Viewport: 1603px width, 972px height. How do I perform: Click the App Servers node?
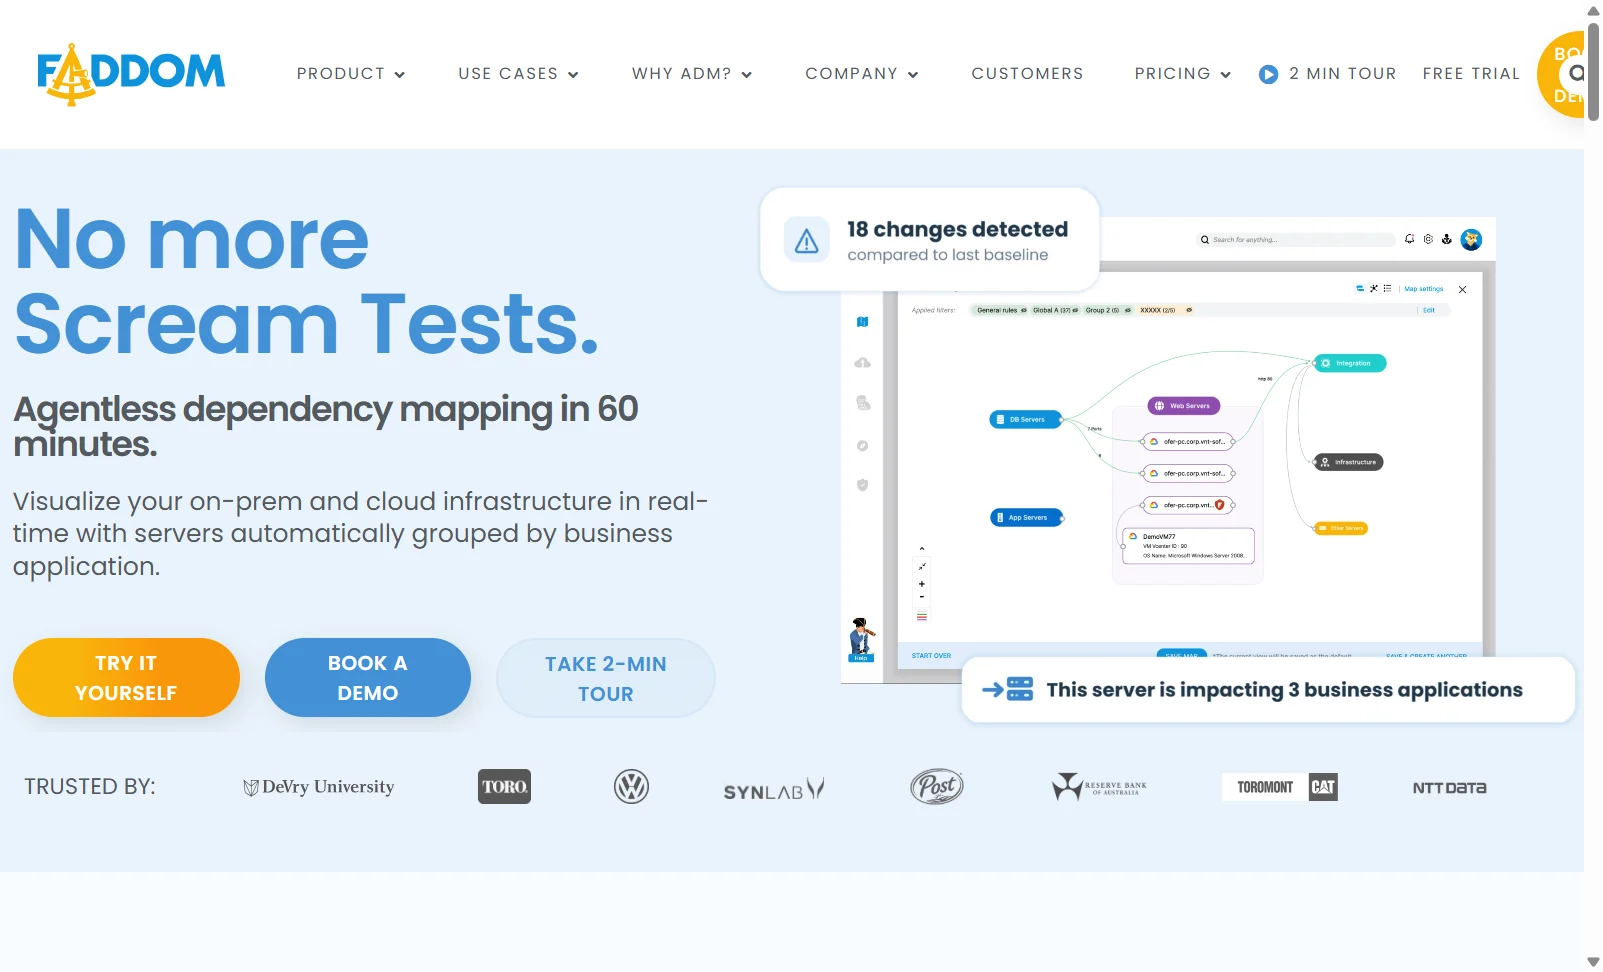pyautogui.click(x=1026, y=518)
